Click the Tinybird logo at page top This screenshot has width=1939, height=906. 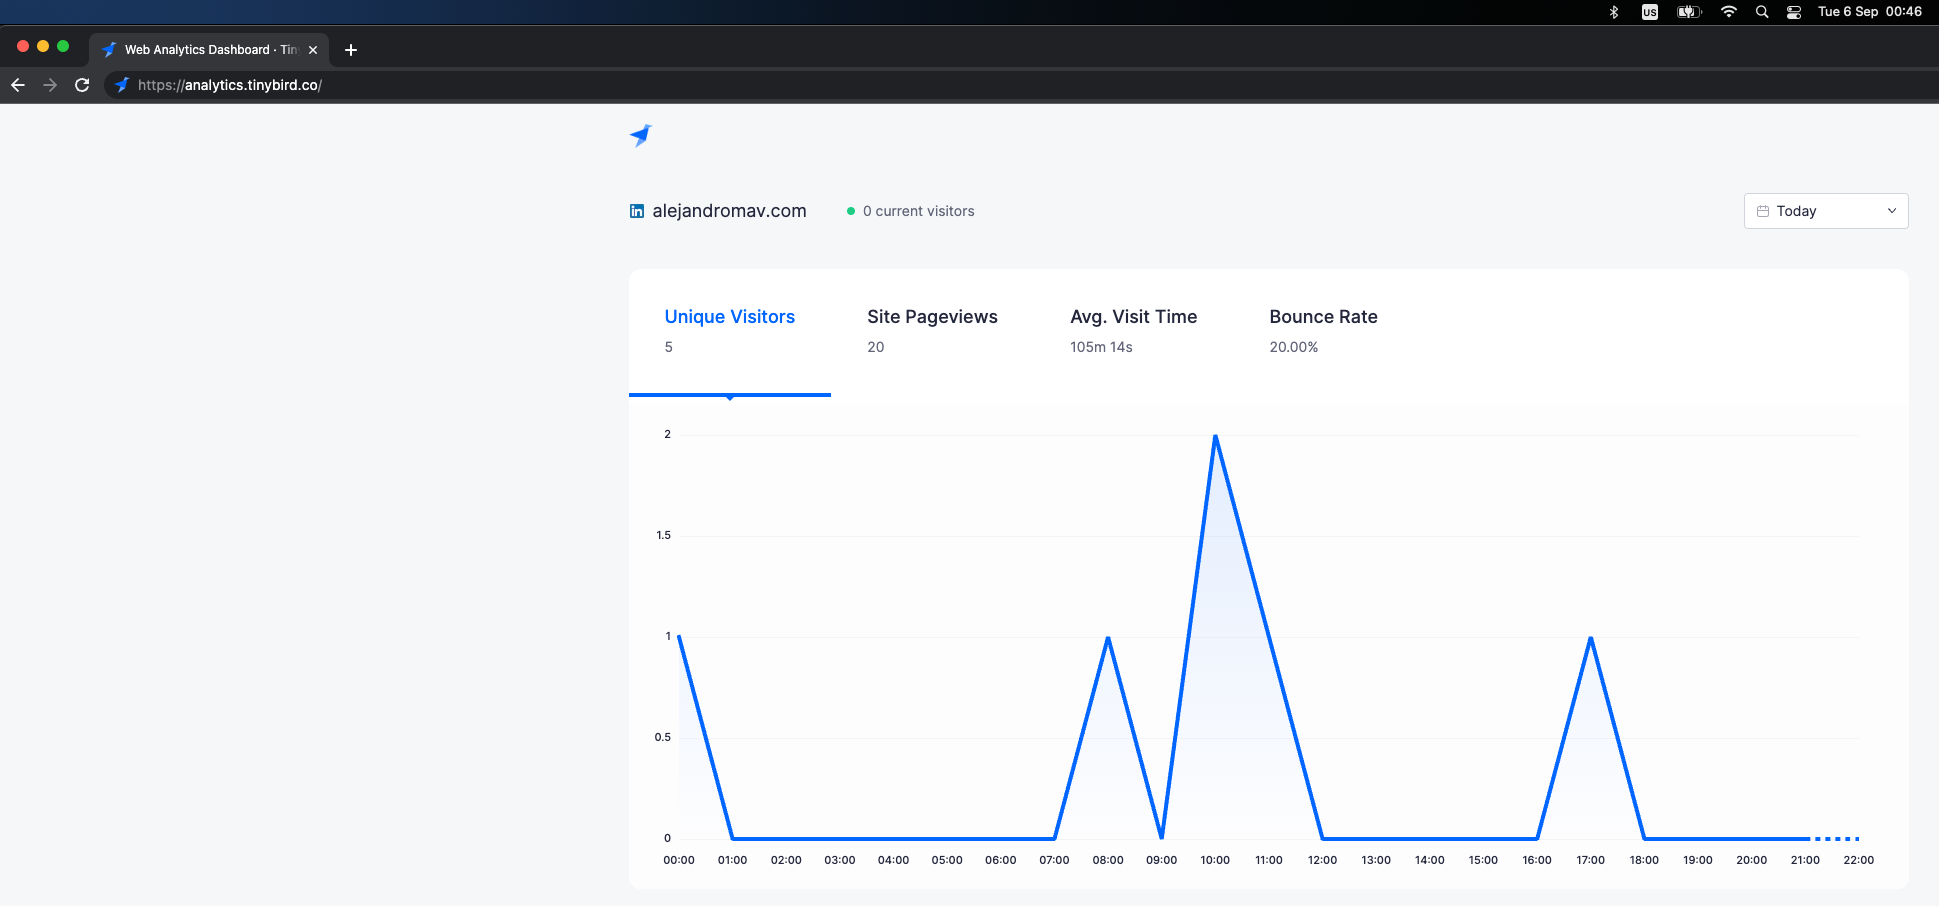(640, 135)
